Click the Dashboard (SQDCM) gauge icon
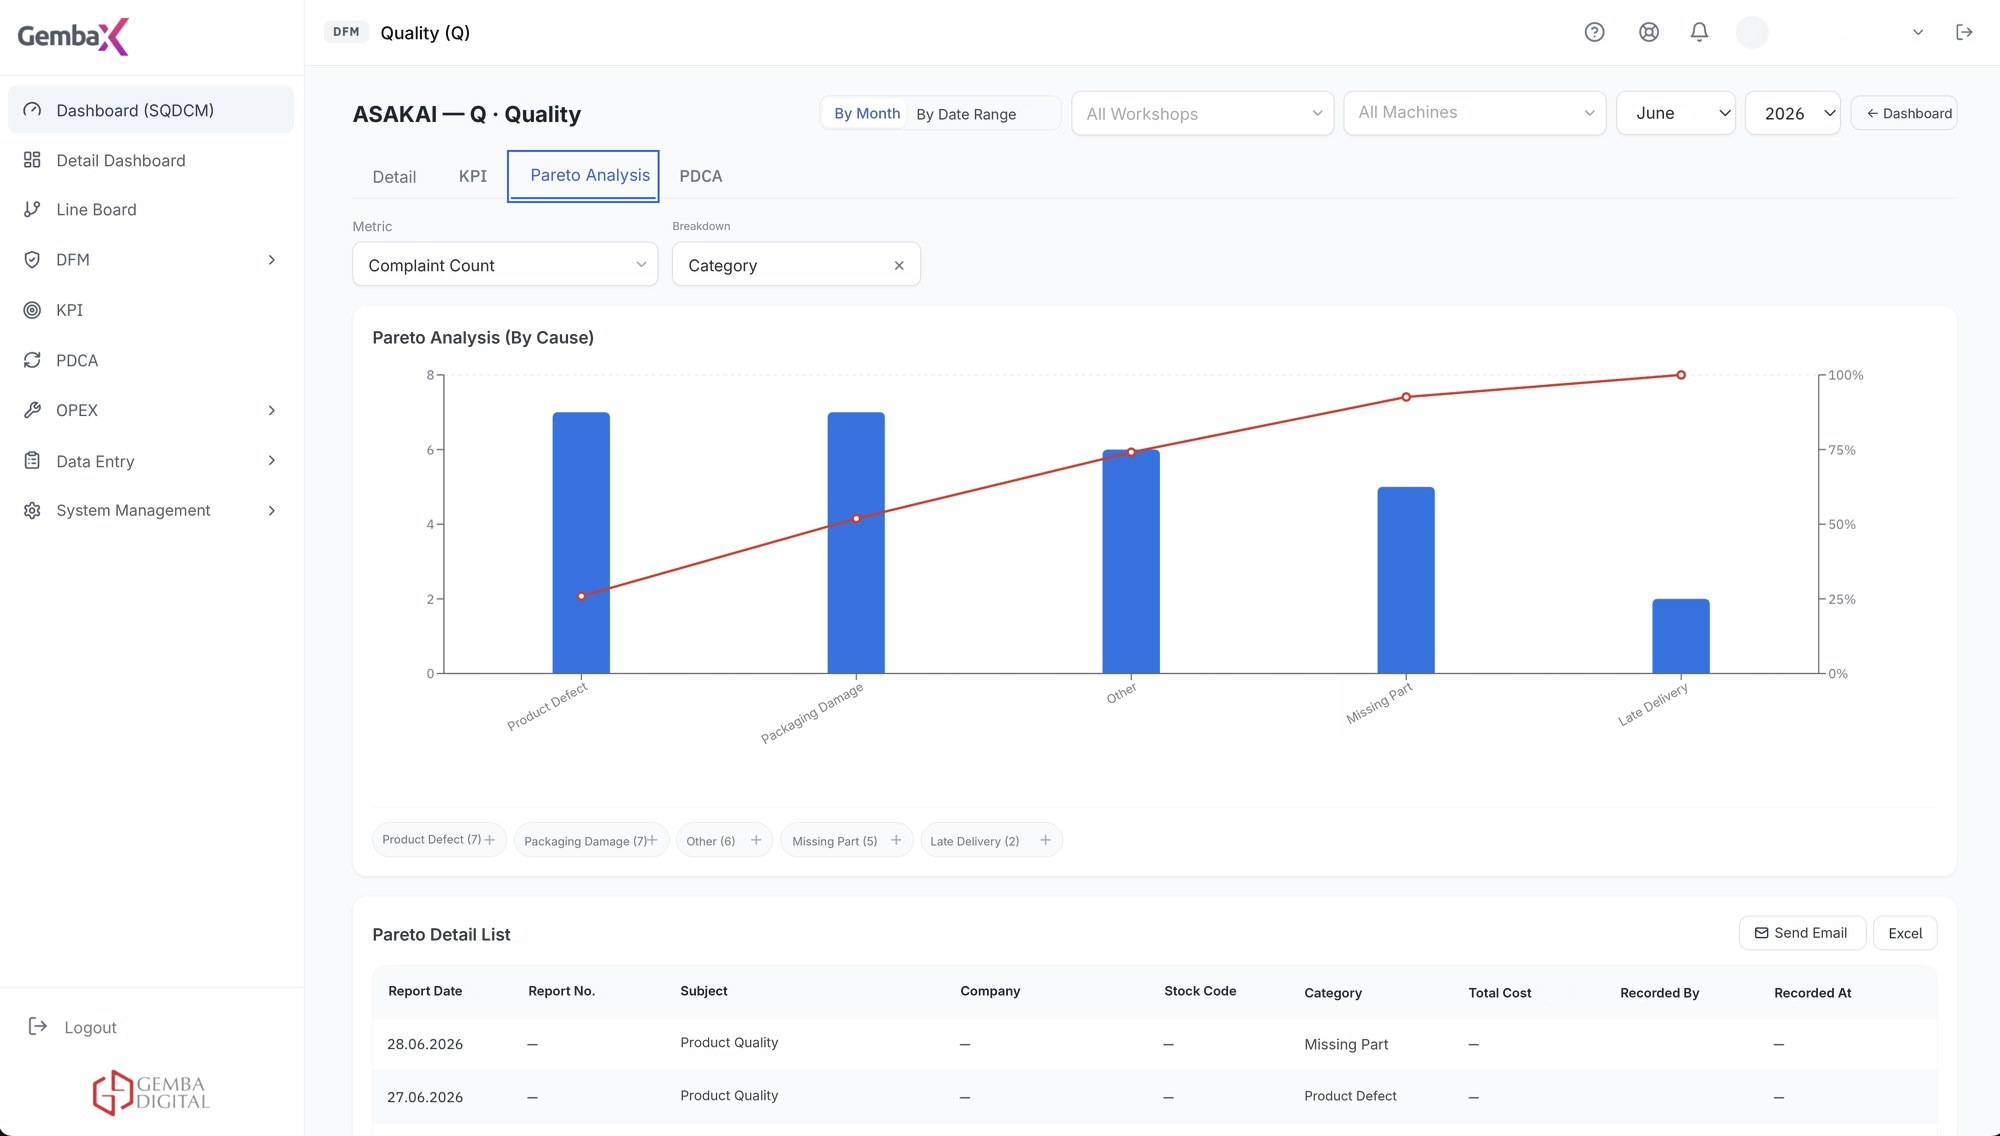This screenshot has width=2000, height=1136. coord(32,110)
